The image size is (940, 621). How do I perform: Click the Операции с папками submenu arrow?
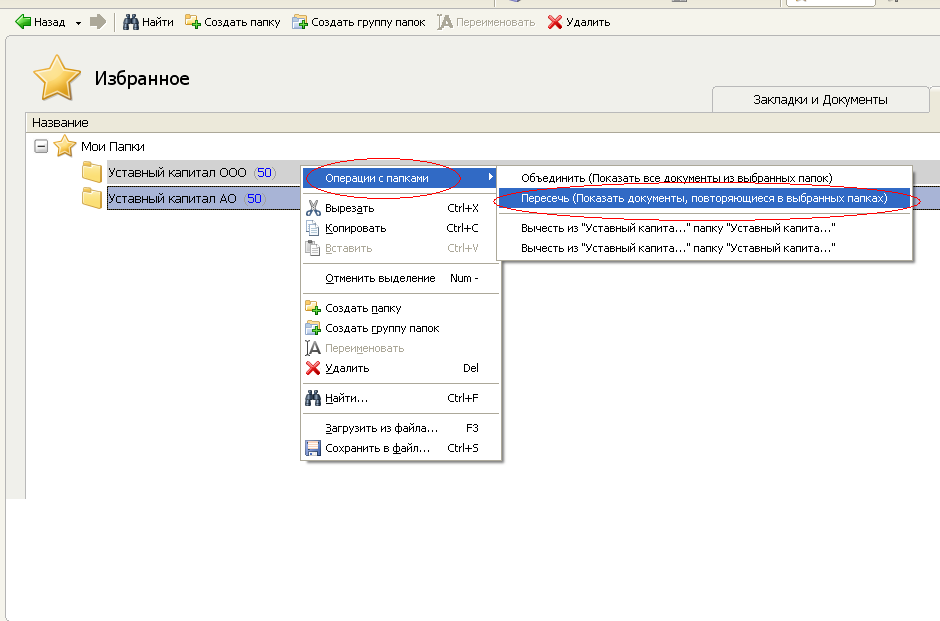pos(490,177)
